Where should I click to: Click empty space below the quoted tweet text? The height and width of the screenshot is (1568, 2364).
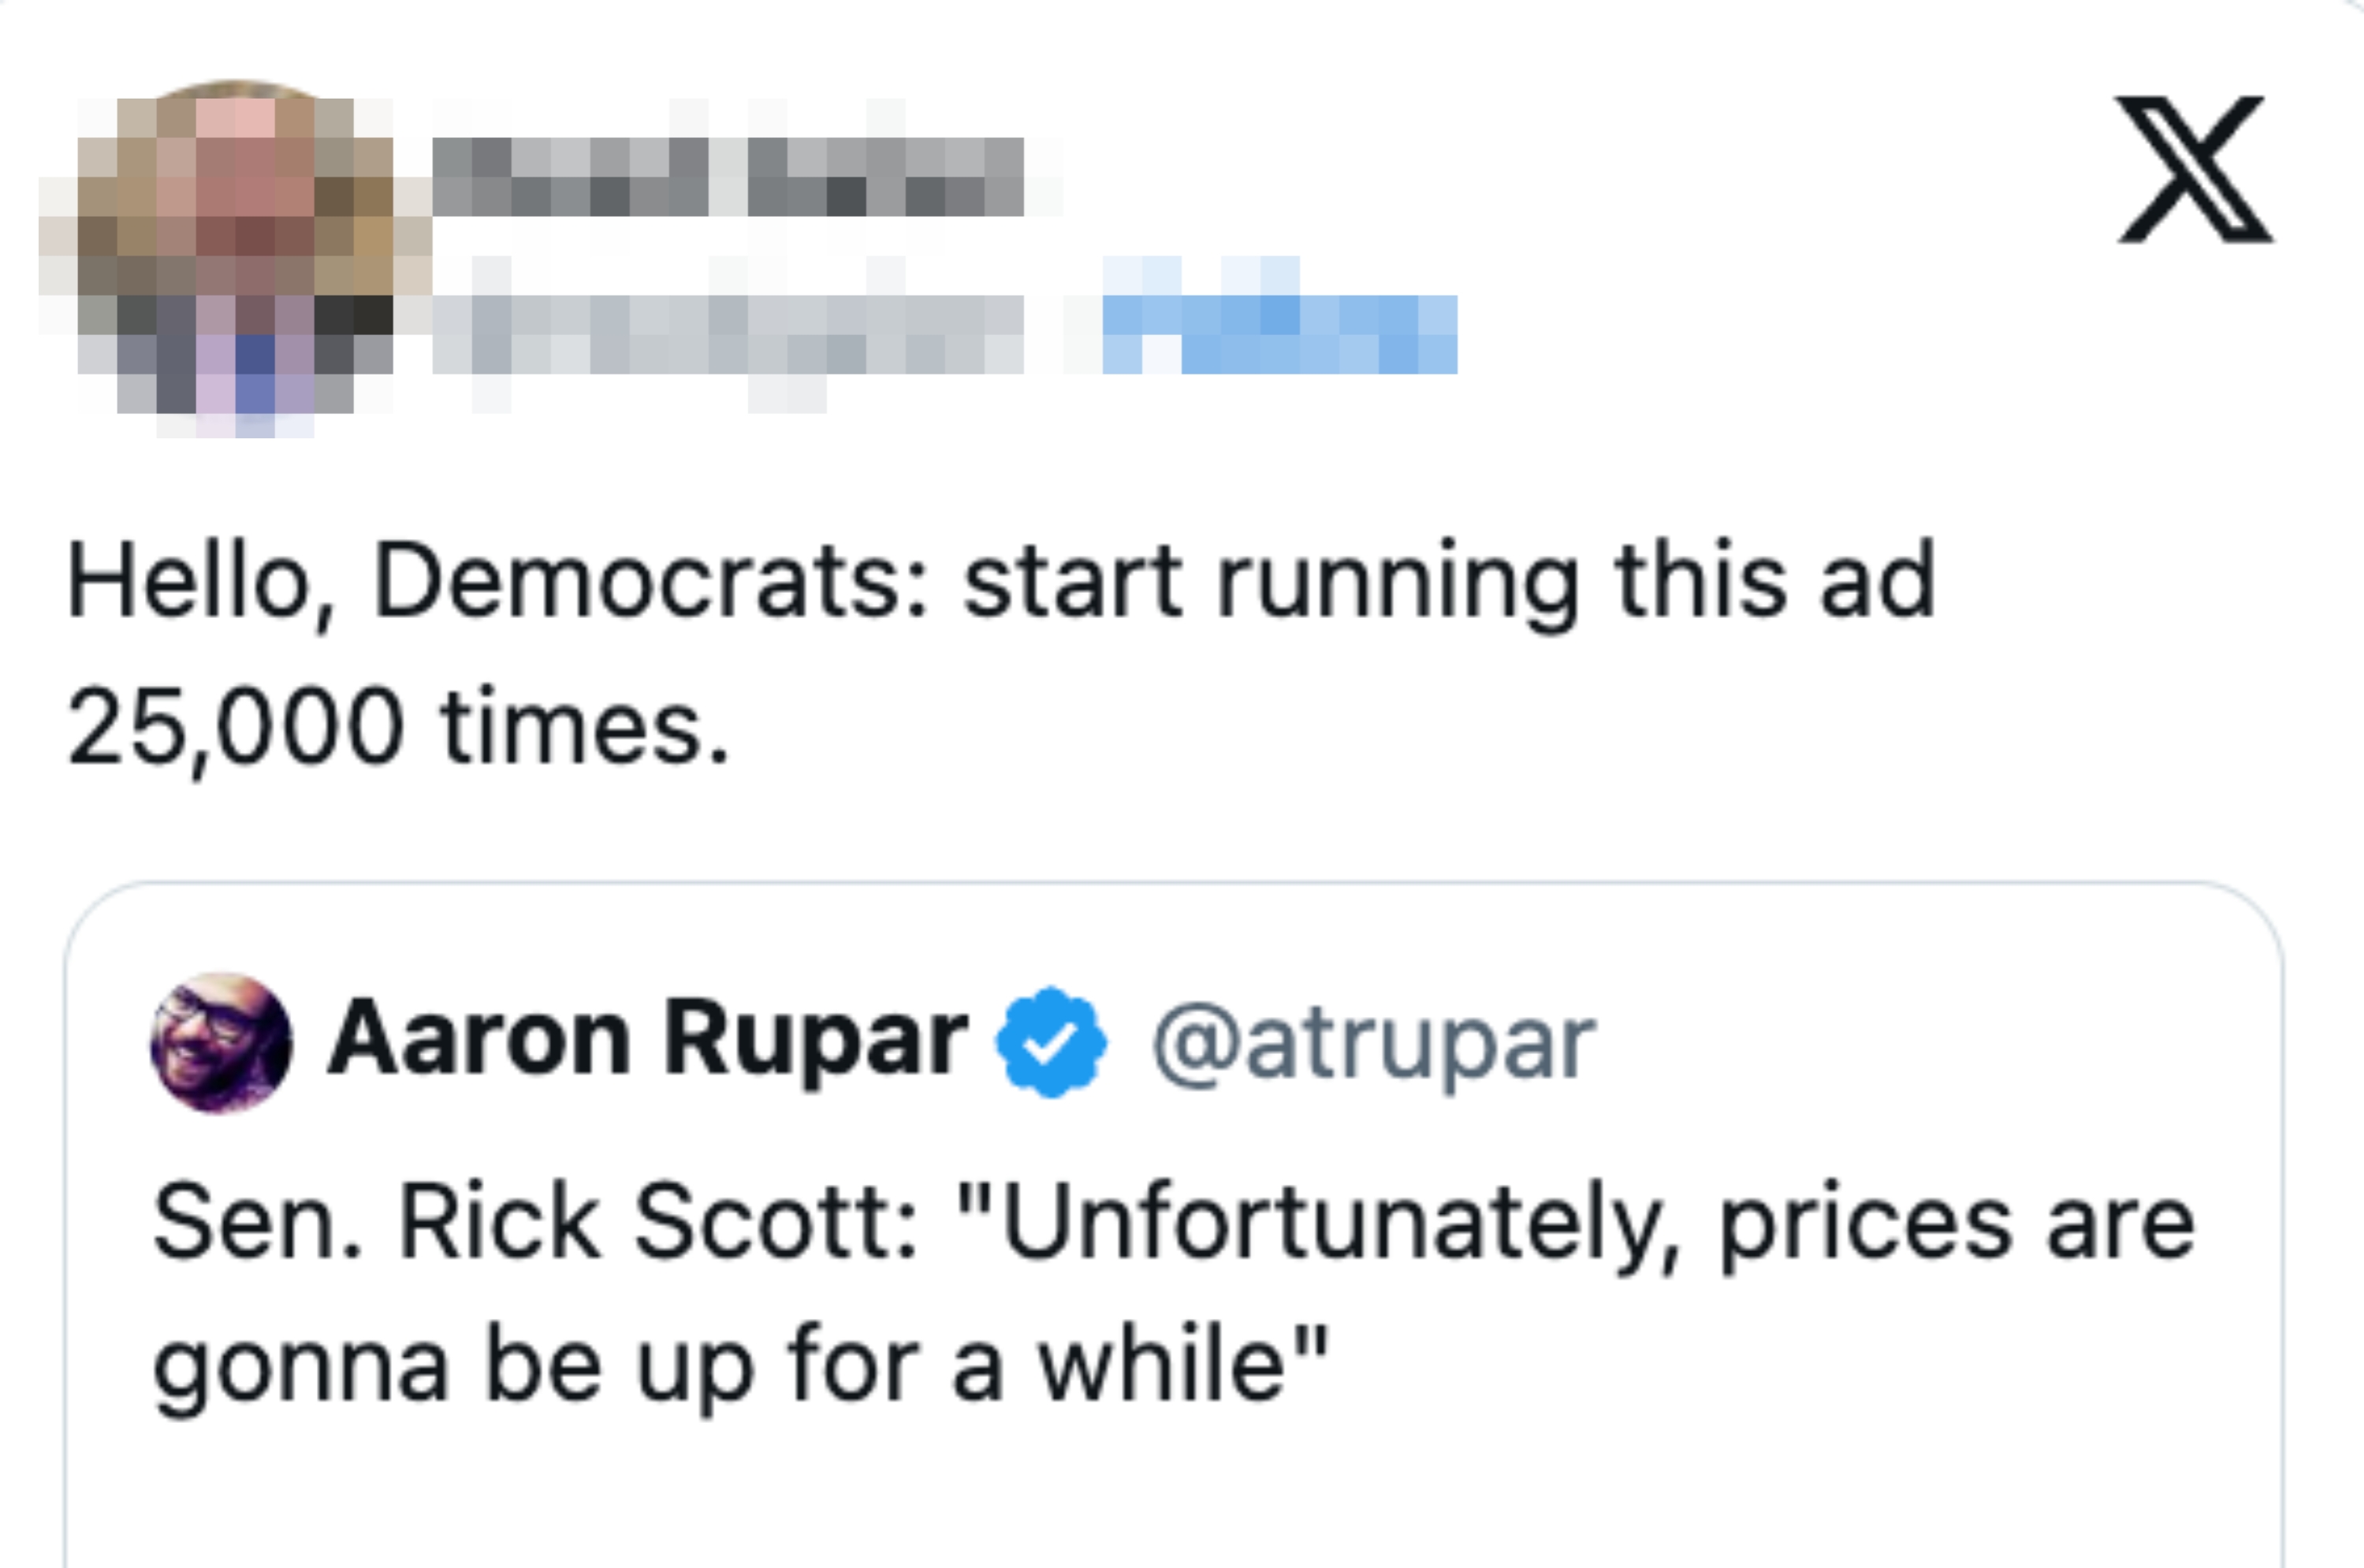coord(1170,1490)
